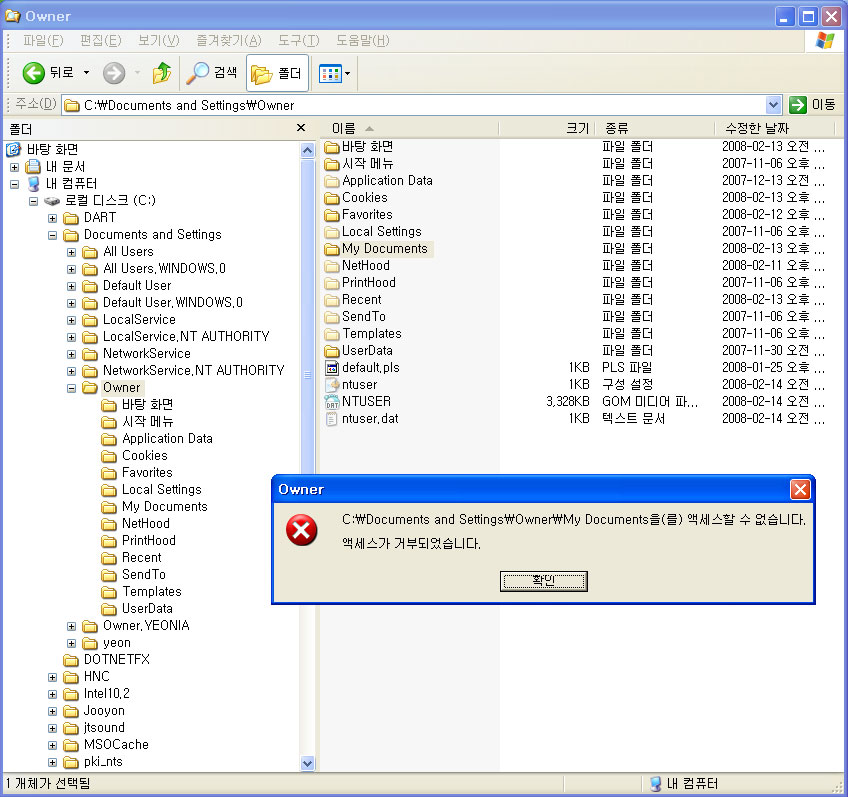848x797 pixels.
Task: Expand the 내 문서 tree node
Action: (15, 167)
